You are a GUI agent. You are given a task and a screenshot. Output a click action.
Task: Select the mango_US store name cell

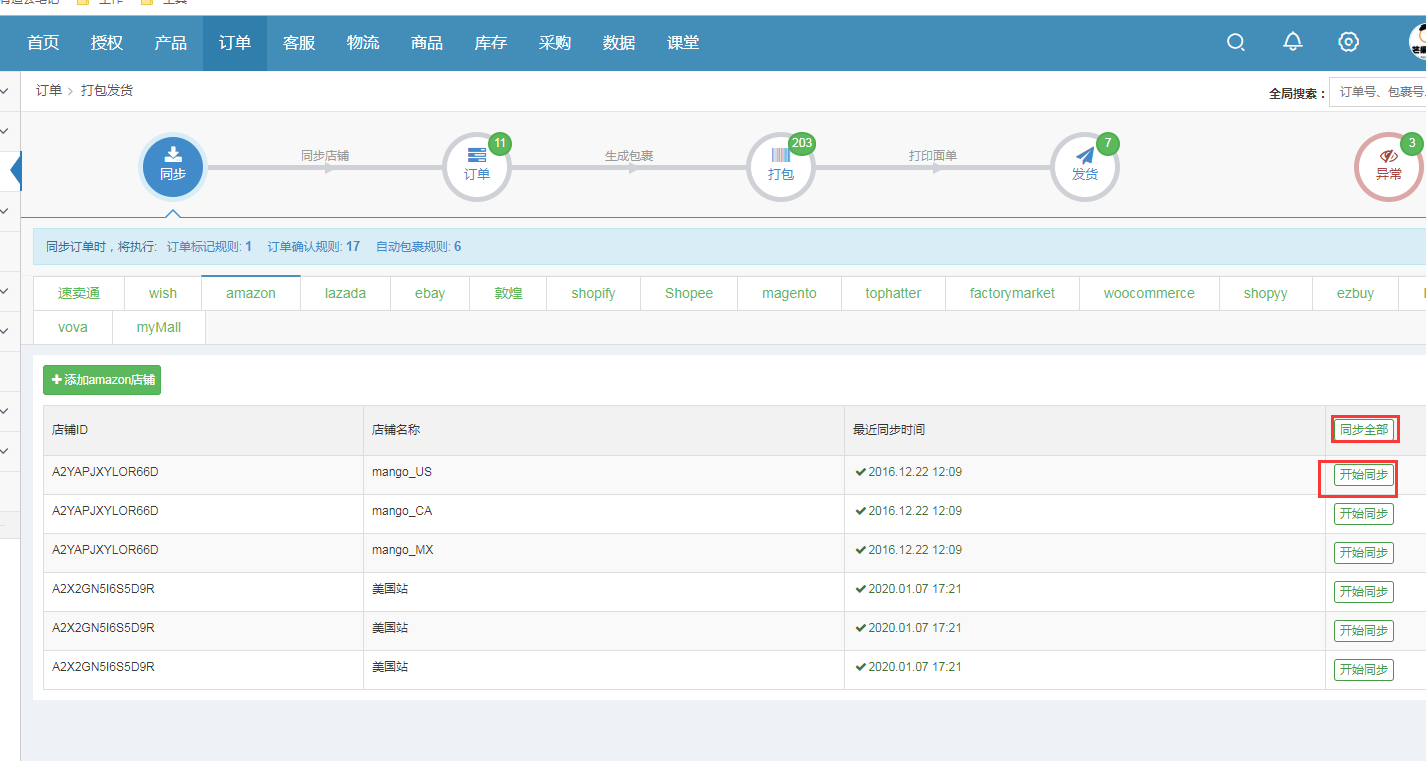pyautogui.click(x=604, y=475)
